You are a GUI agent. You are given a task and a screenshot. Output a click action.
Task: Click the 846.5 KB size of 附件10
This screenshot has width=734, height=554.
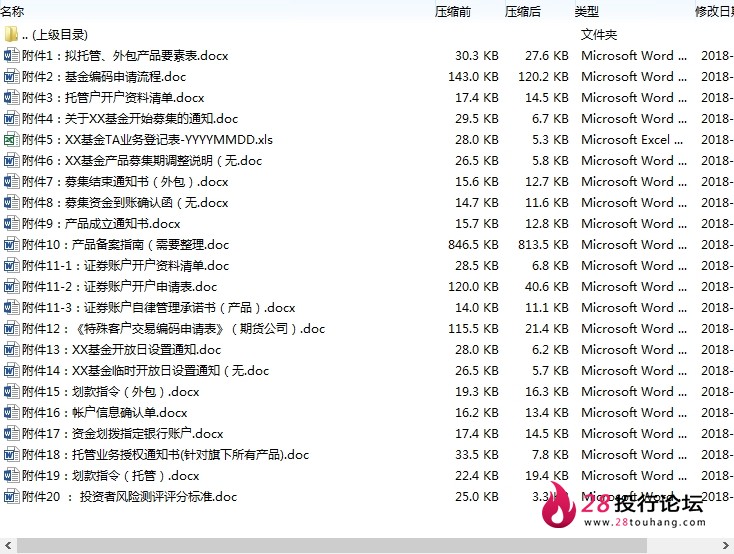tap(473, 244)
